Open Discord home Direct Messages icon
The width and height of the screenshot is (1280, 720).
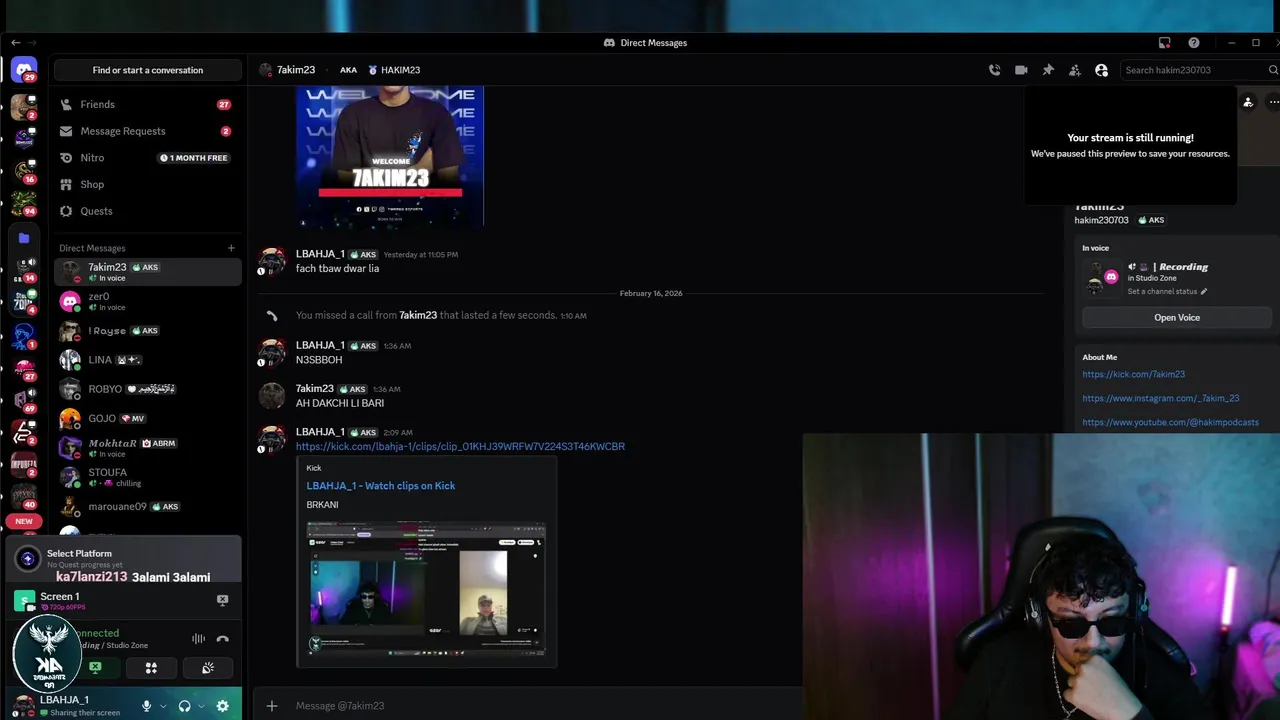24,70
